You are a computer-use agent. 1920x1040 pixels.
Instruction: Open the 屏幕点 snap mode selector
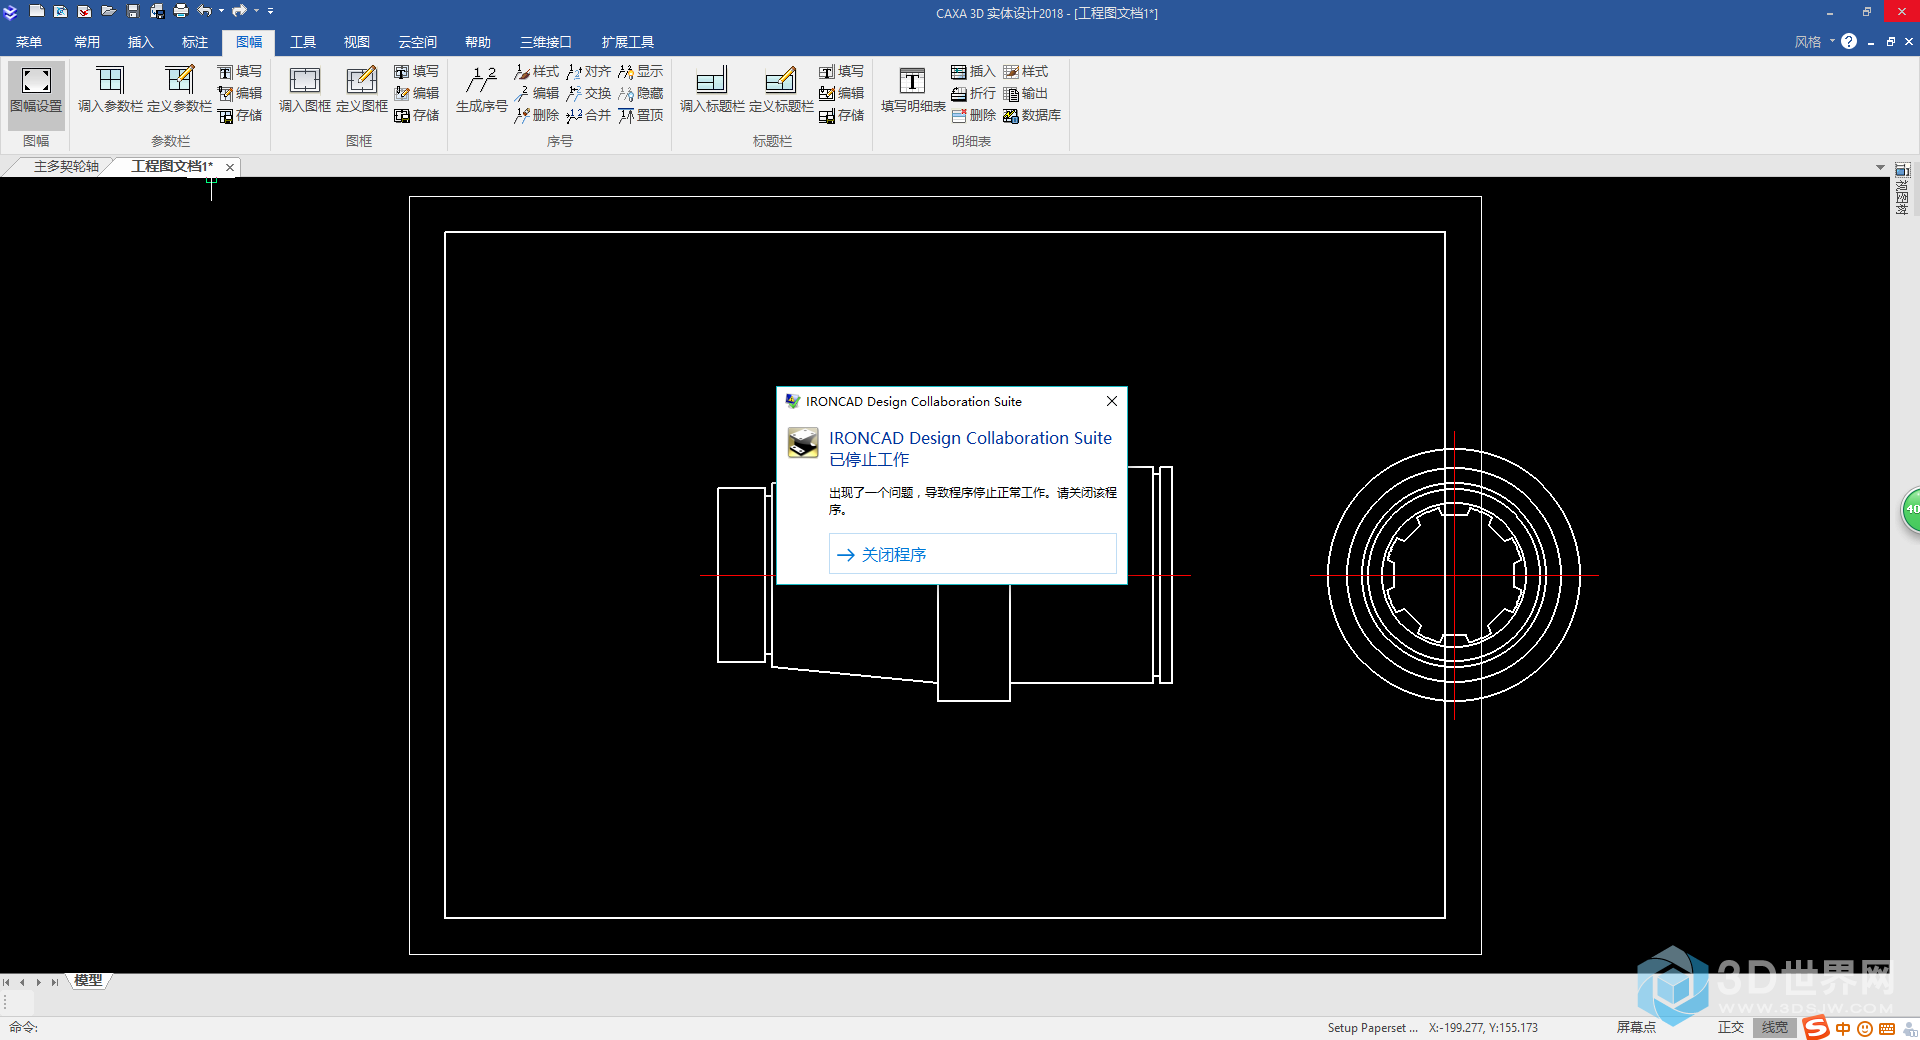1637,1028
